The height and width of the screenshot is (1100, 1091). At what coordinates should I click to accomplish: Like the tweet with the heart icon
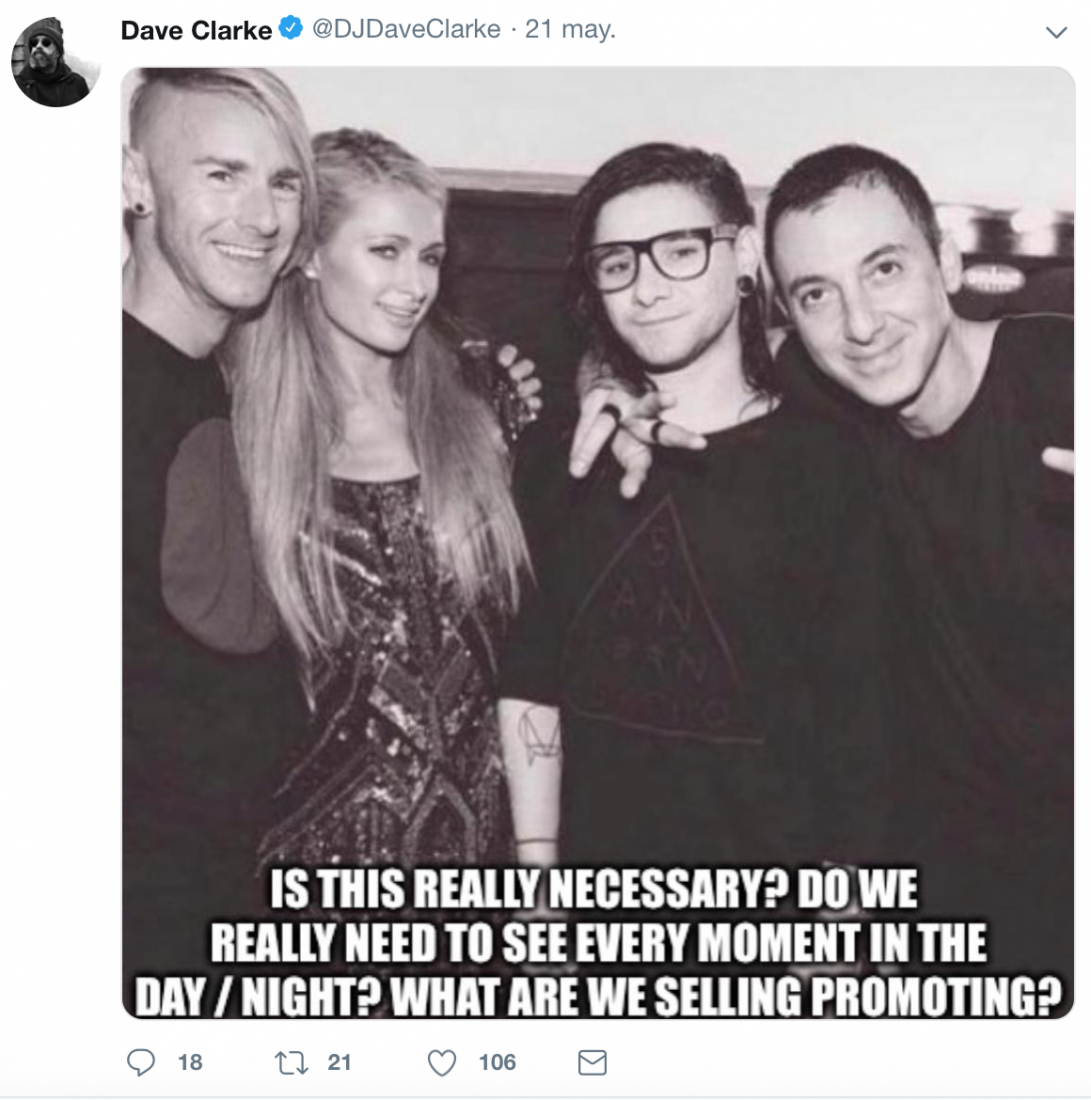(x=442, y=1062)
